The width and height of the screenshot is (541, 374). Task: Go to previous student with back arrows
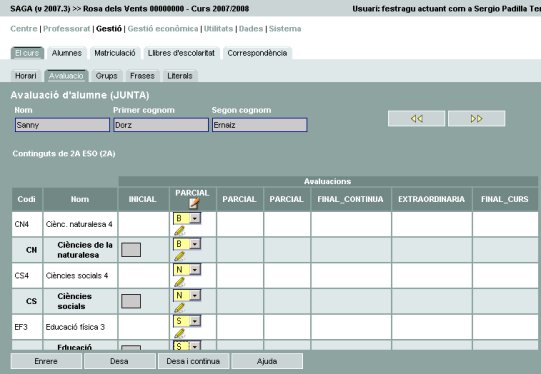(x=416, y=119)
